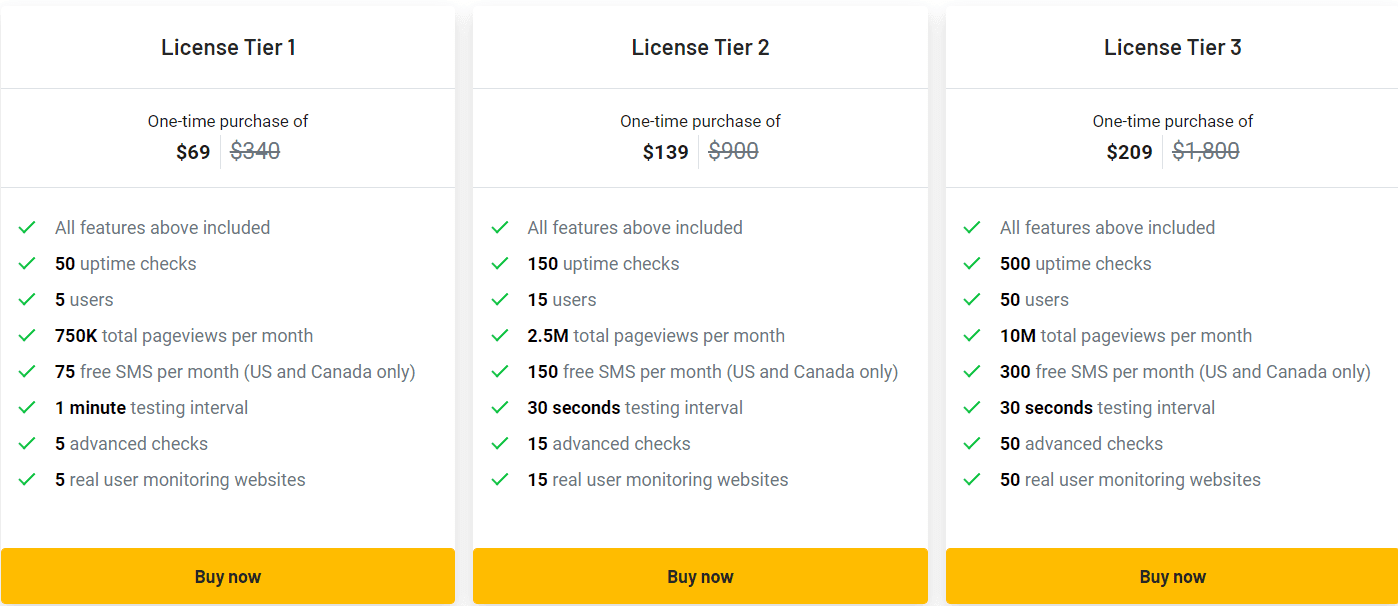
Task: Select the checkmark for 750K total pageviews
Action: tap(27, 335)
